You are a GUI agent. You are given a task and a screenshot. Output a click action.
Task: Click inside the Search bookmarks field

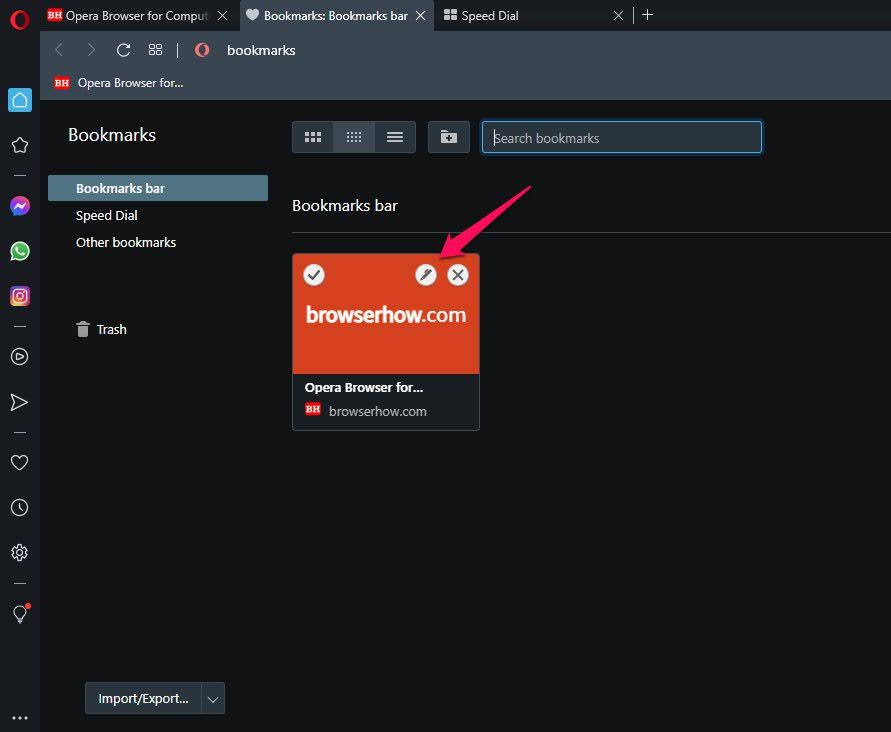621,137
